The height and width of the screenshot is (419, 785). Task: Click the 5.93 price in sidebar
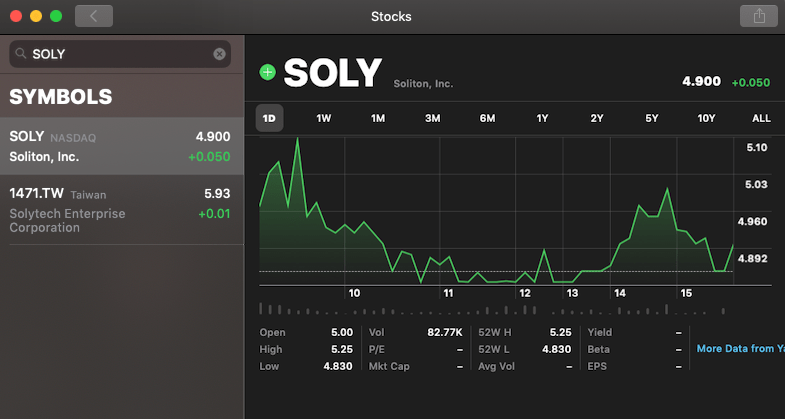point(217,194)
